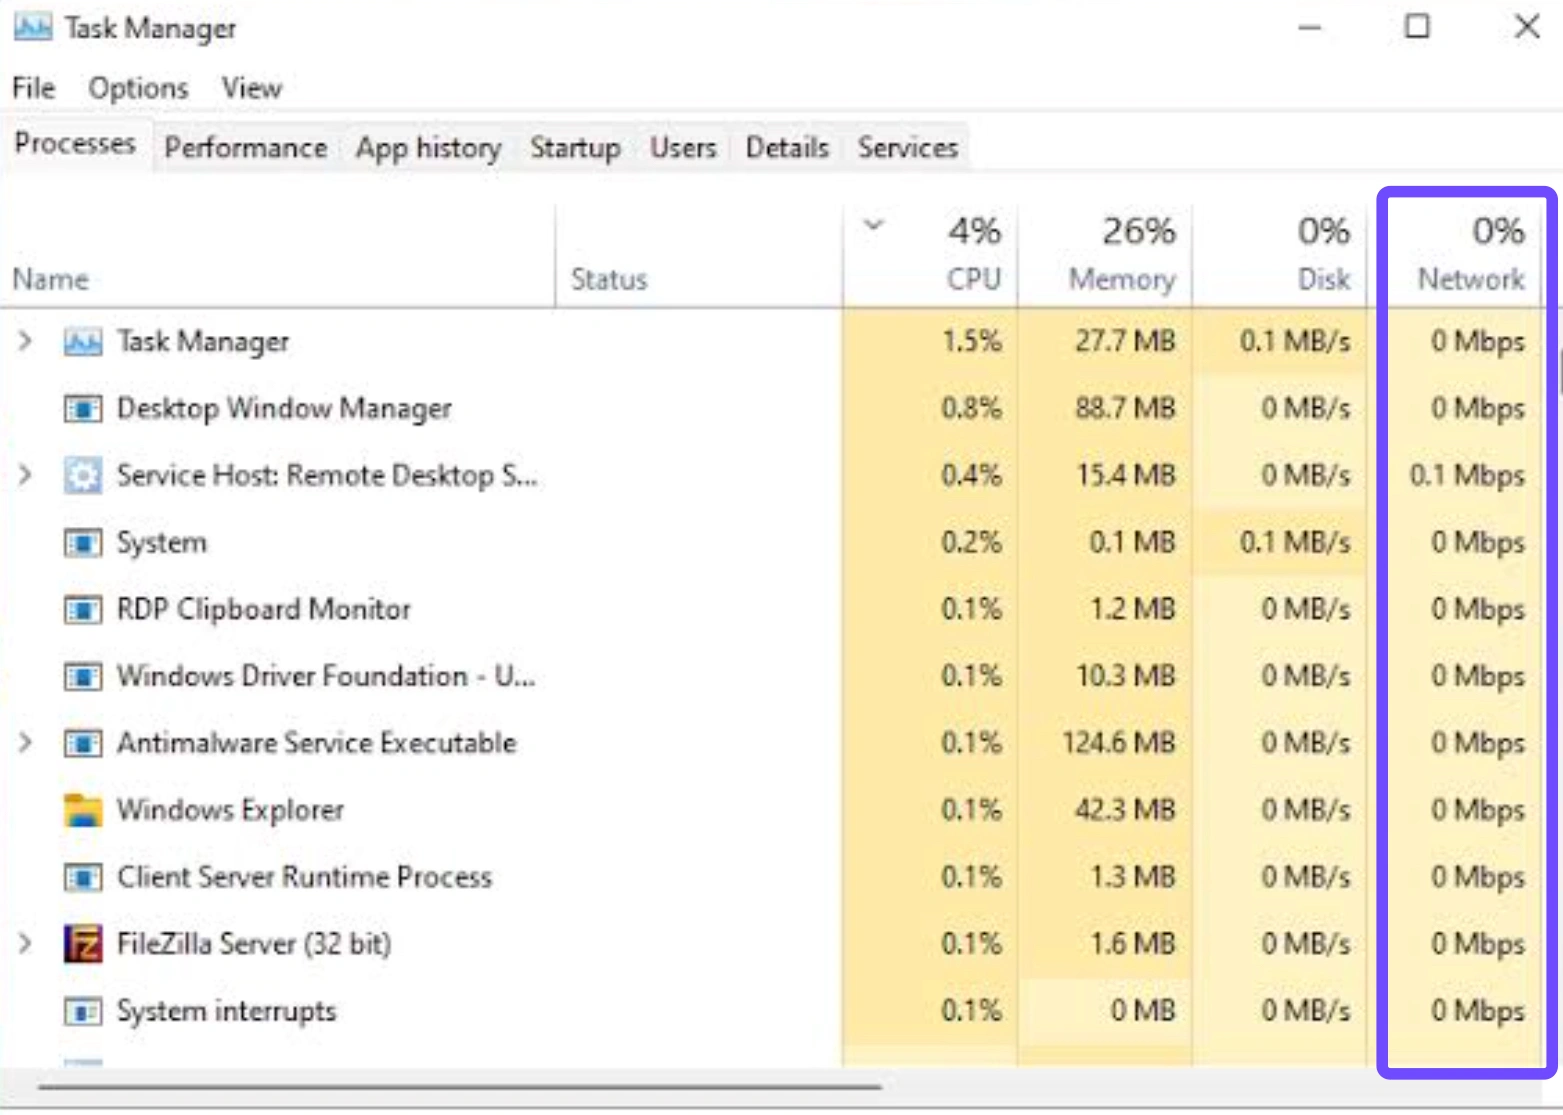Image resolution: width=1563 pixels, height=1115 pixels.
Task: Expand the Task Manager process group
Action: tap(25, 342)
